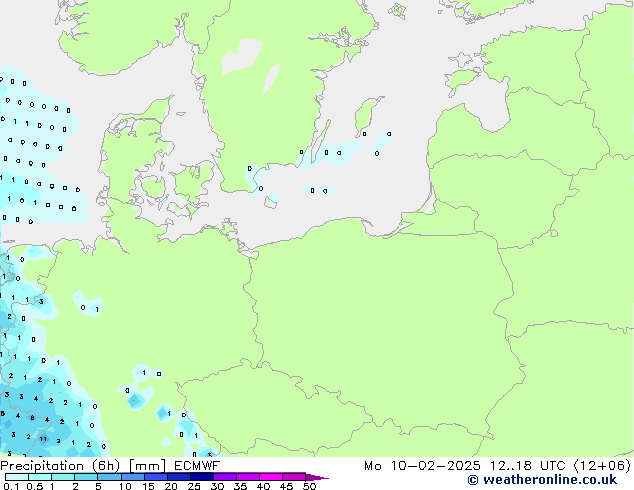634x490 pixels.
Task: Select the 5–10 mm legend color swatch
Action: (x=109, y=477)
